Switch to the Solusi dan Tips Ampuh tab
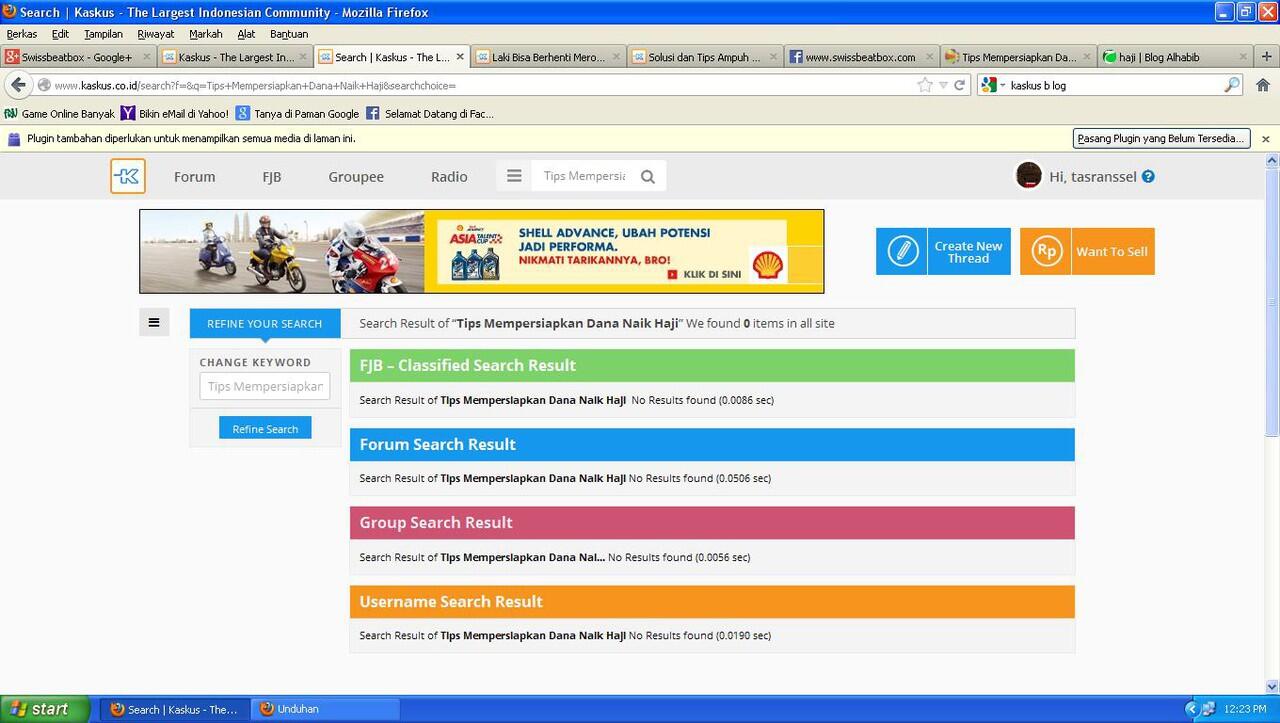Viewport: 1280px width, 723px height. pos(706,57)
